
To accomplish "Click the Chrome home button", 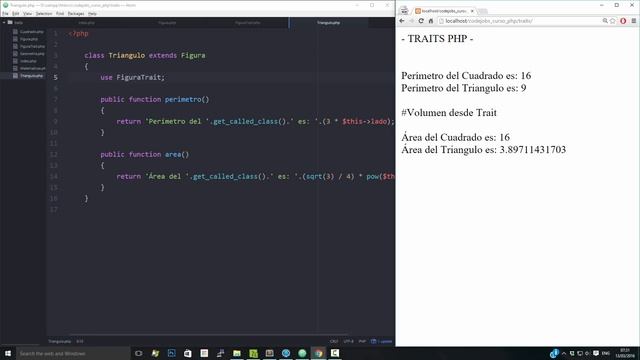I will tap(431, 21).
